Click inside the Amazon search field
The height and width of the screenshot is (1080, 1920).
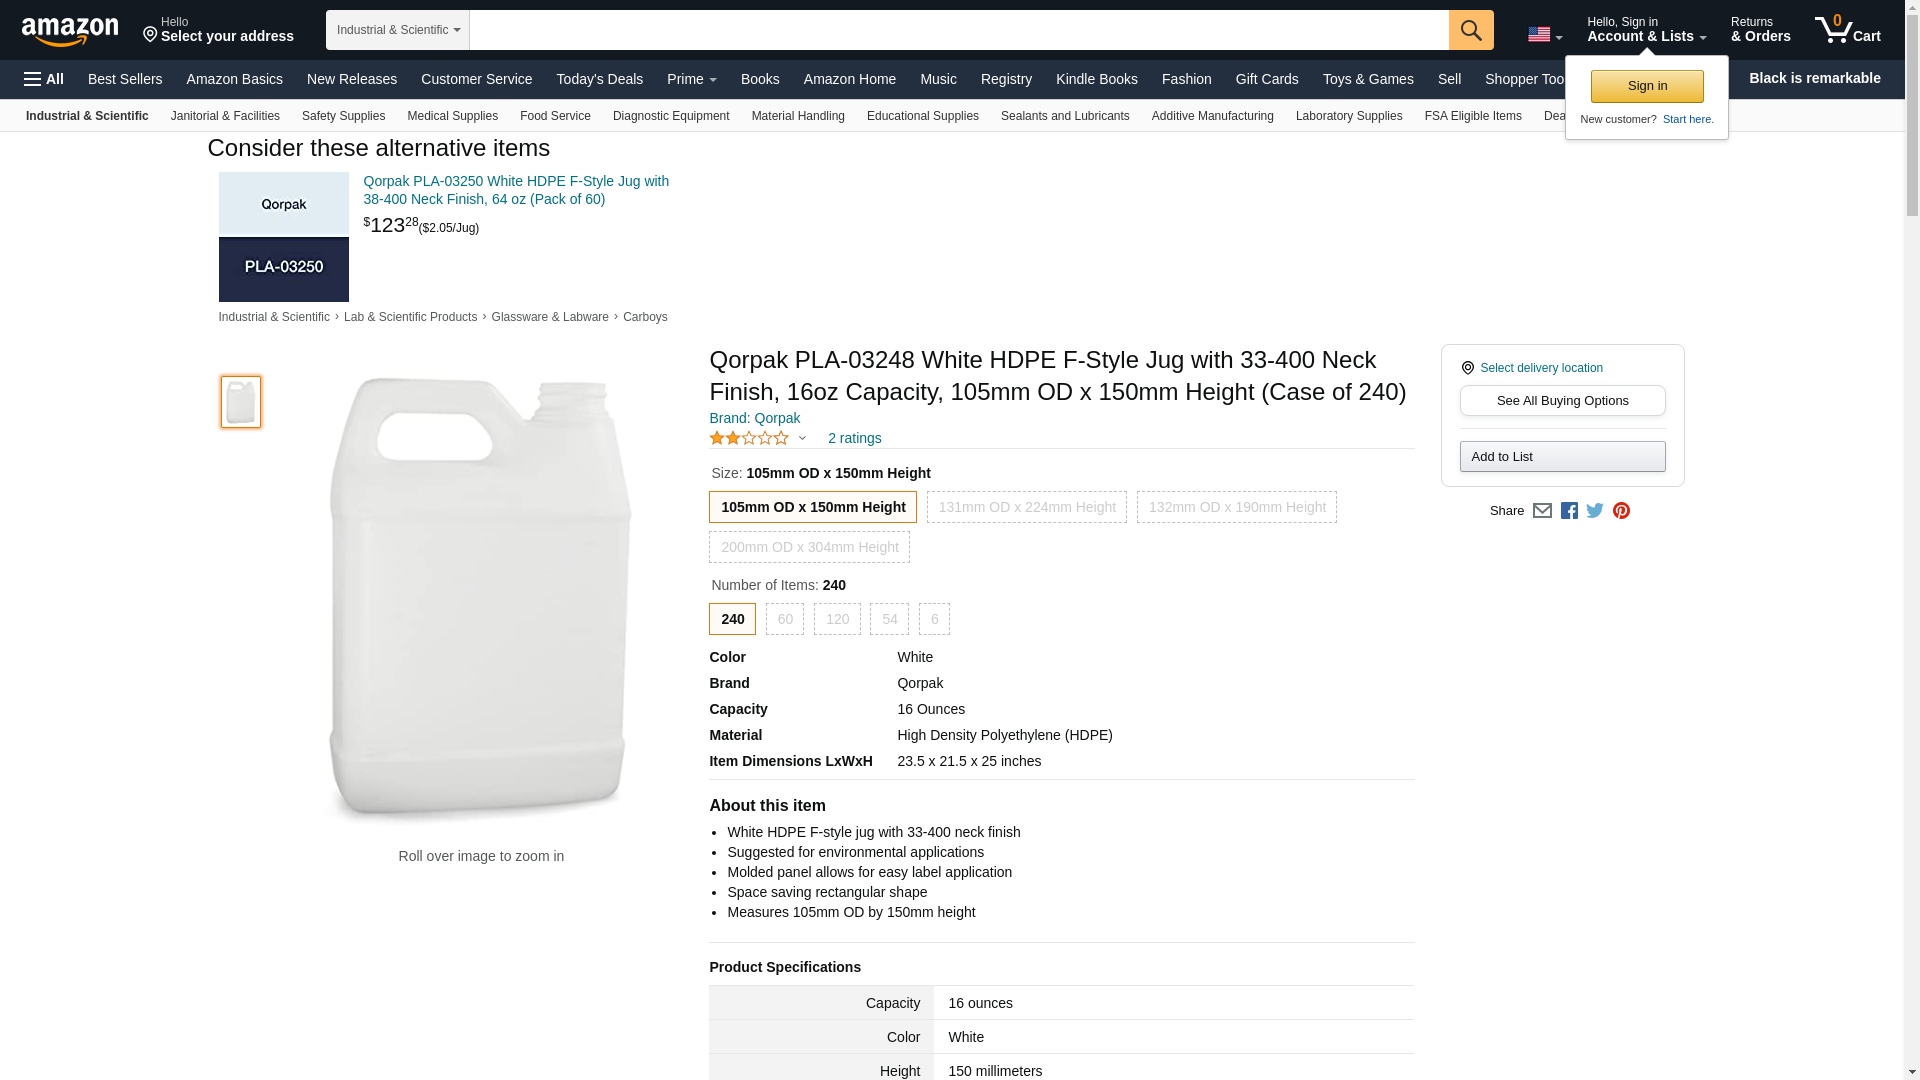click(958, 30)
